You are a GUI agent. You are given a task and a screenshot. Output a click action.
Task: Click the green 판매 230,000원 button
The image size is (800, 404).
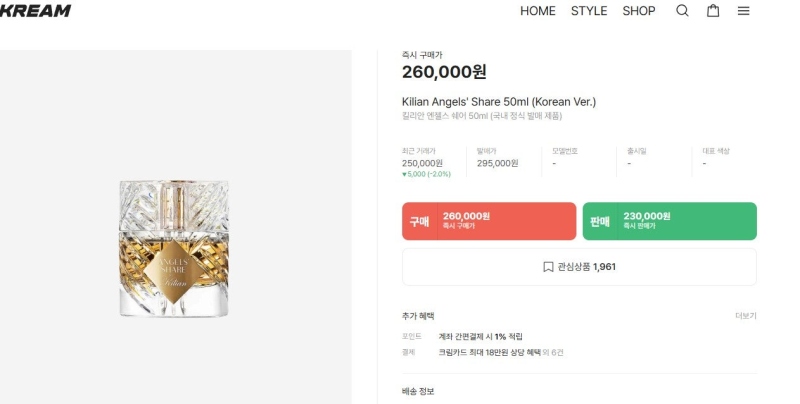click(x=669, y=221)
